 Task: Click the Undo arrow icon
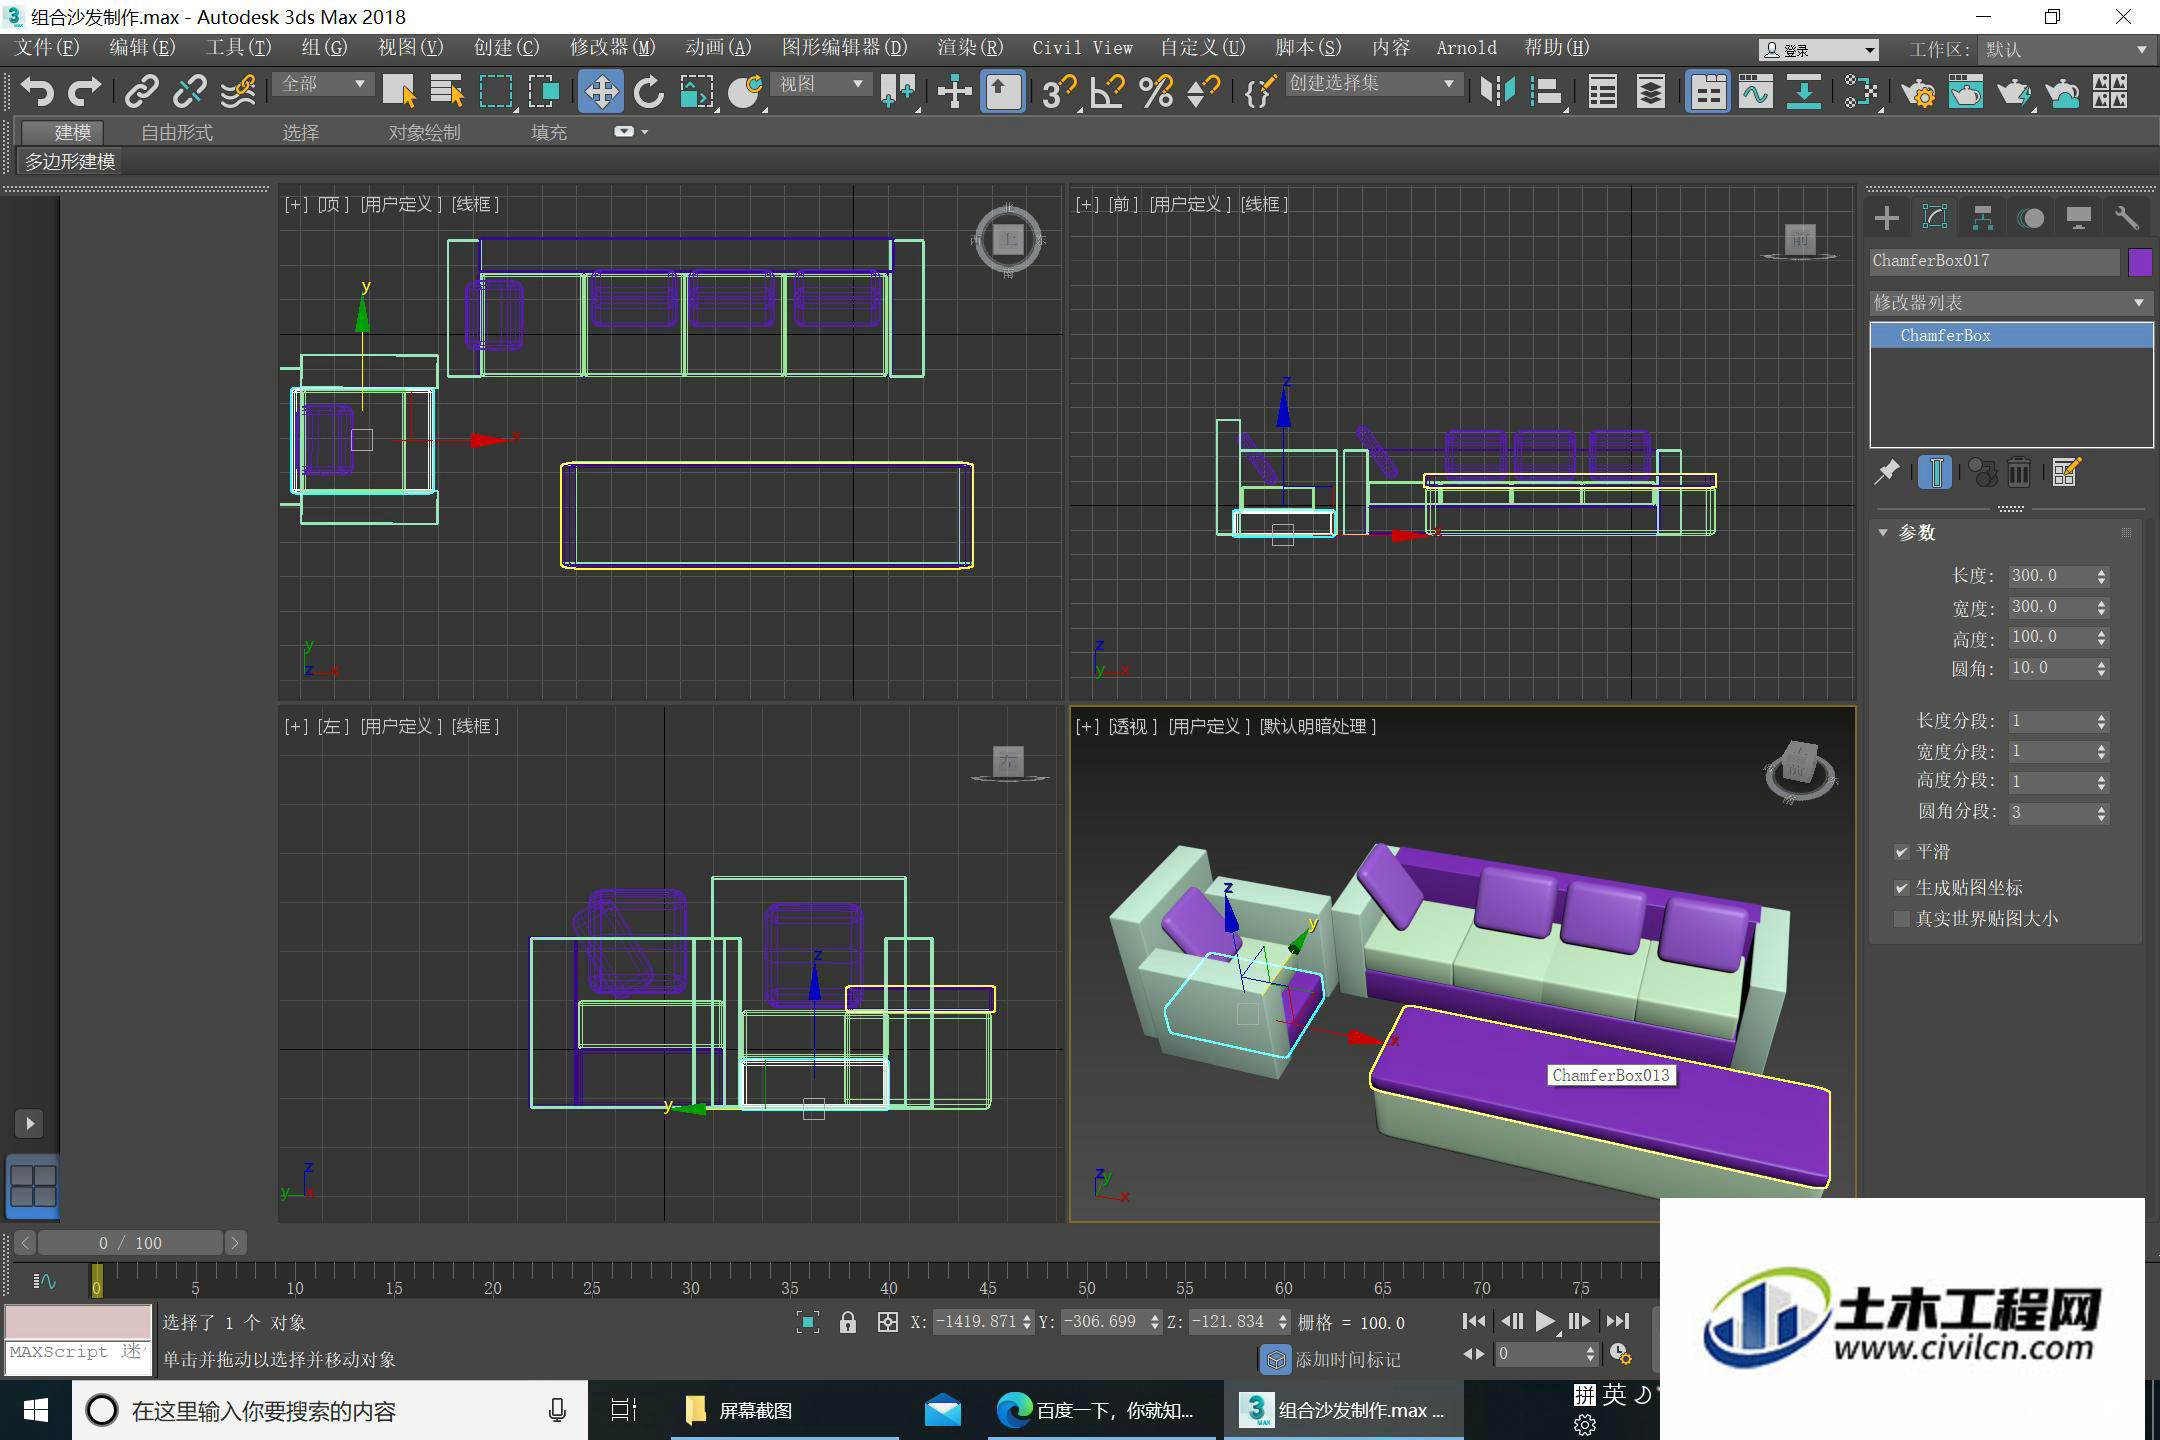click(x=38, y=92)
